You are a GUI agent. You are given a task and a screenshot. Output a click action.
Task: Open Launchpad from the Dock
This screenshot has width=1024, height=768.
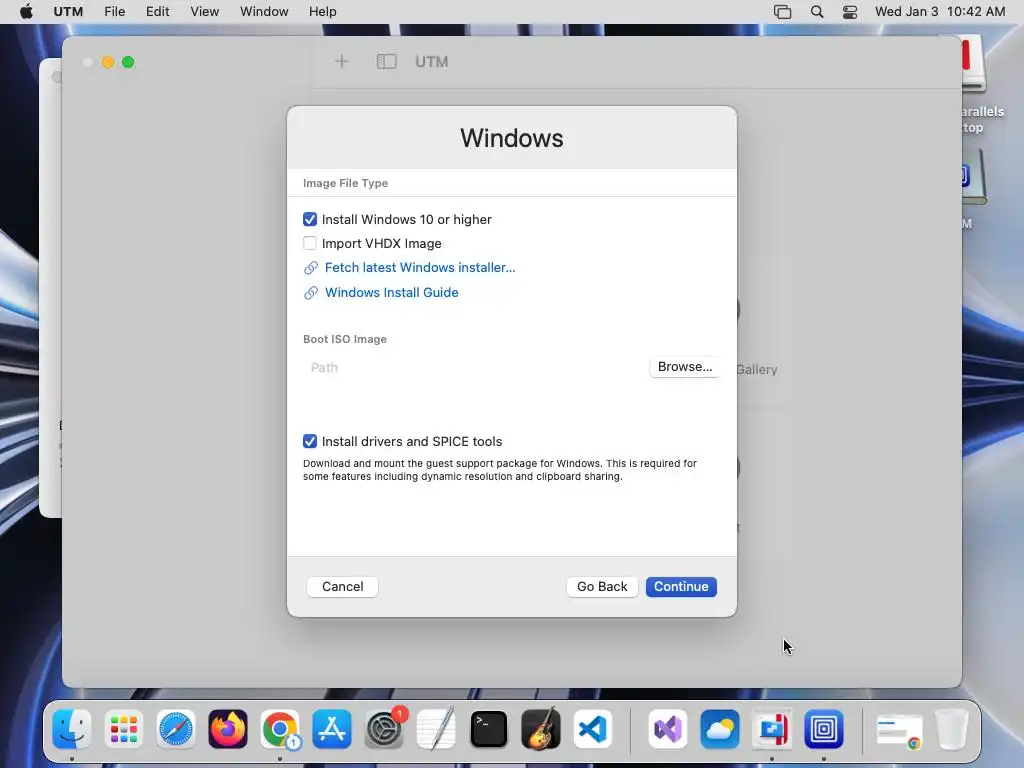[123, 729]
